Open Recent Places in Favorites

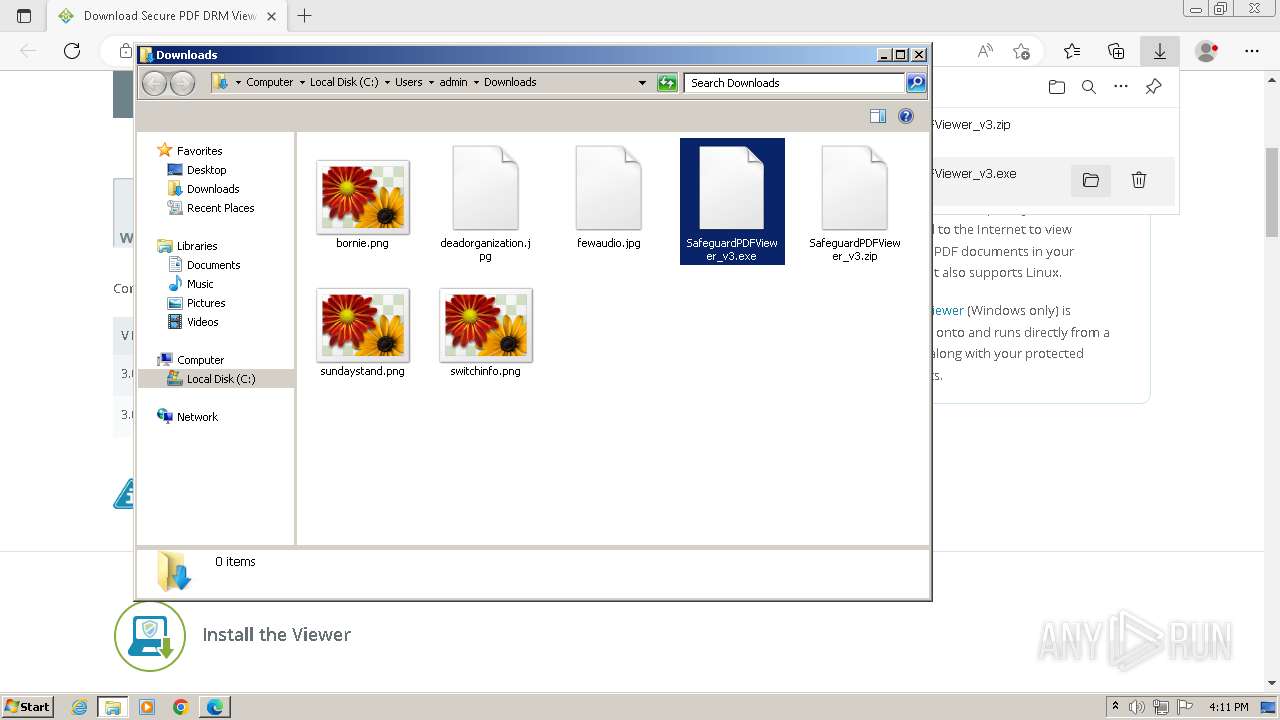tap(220, 208)
